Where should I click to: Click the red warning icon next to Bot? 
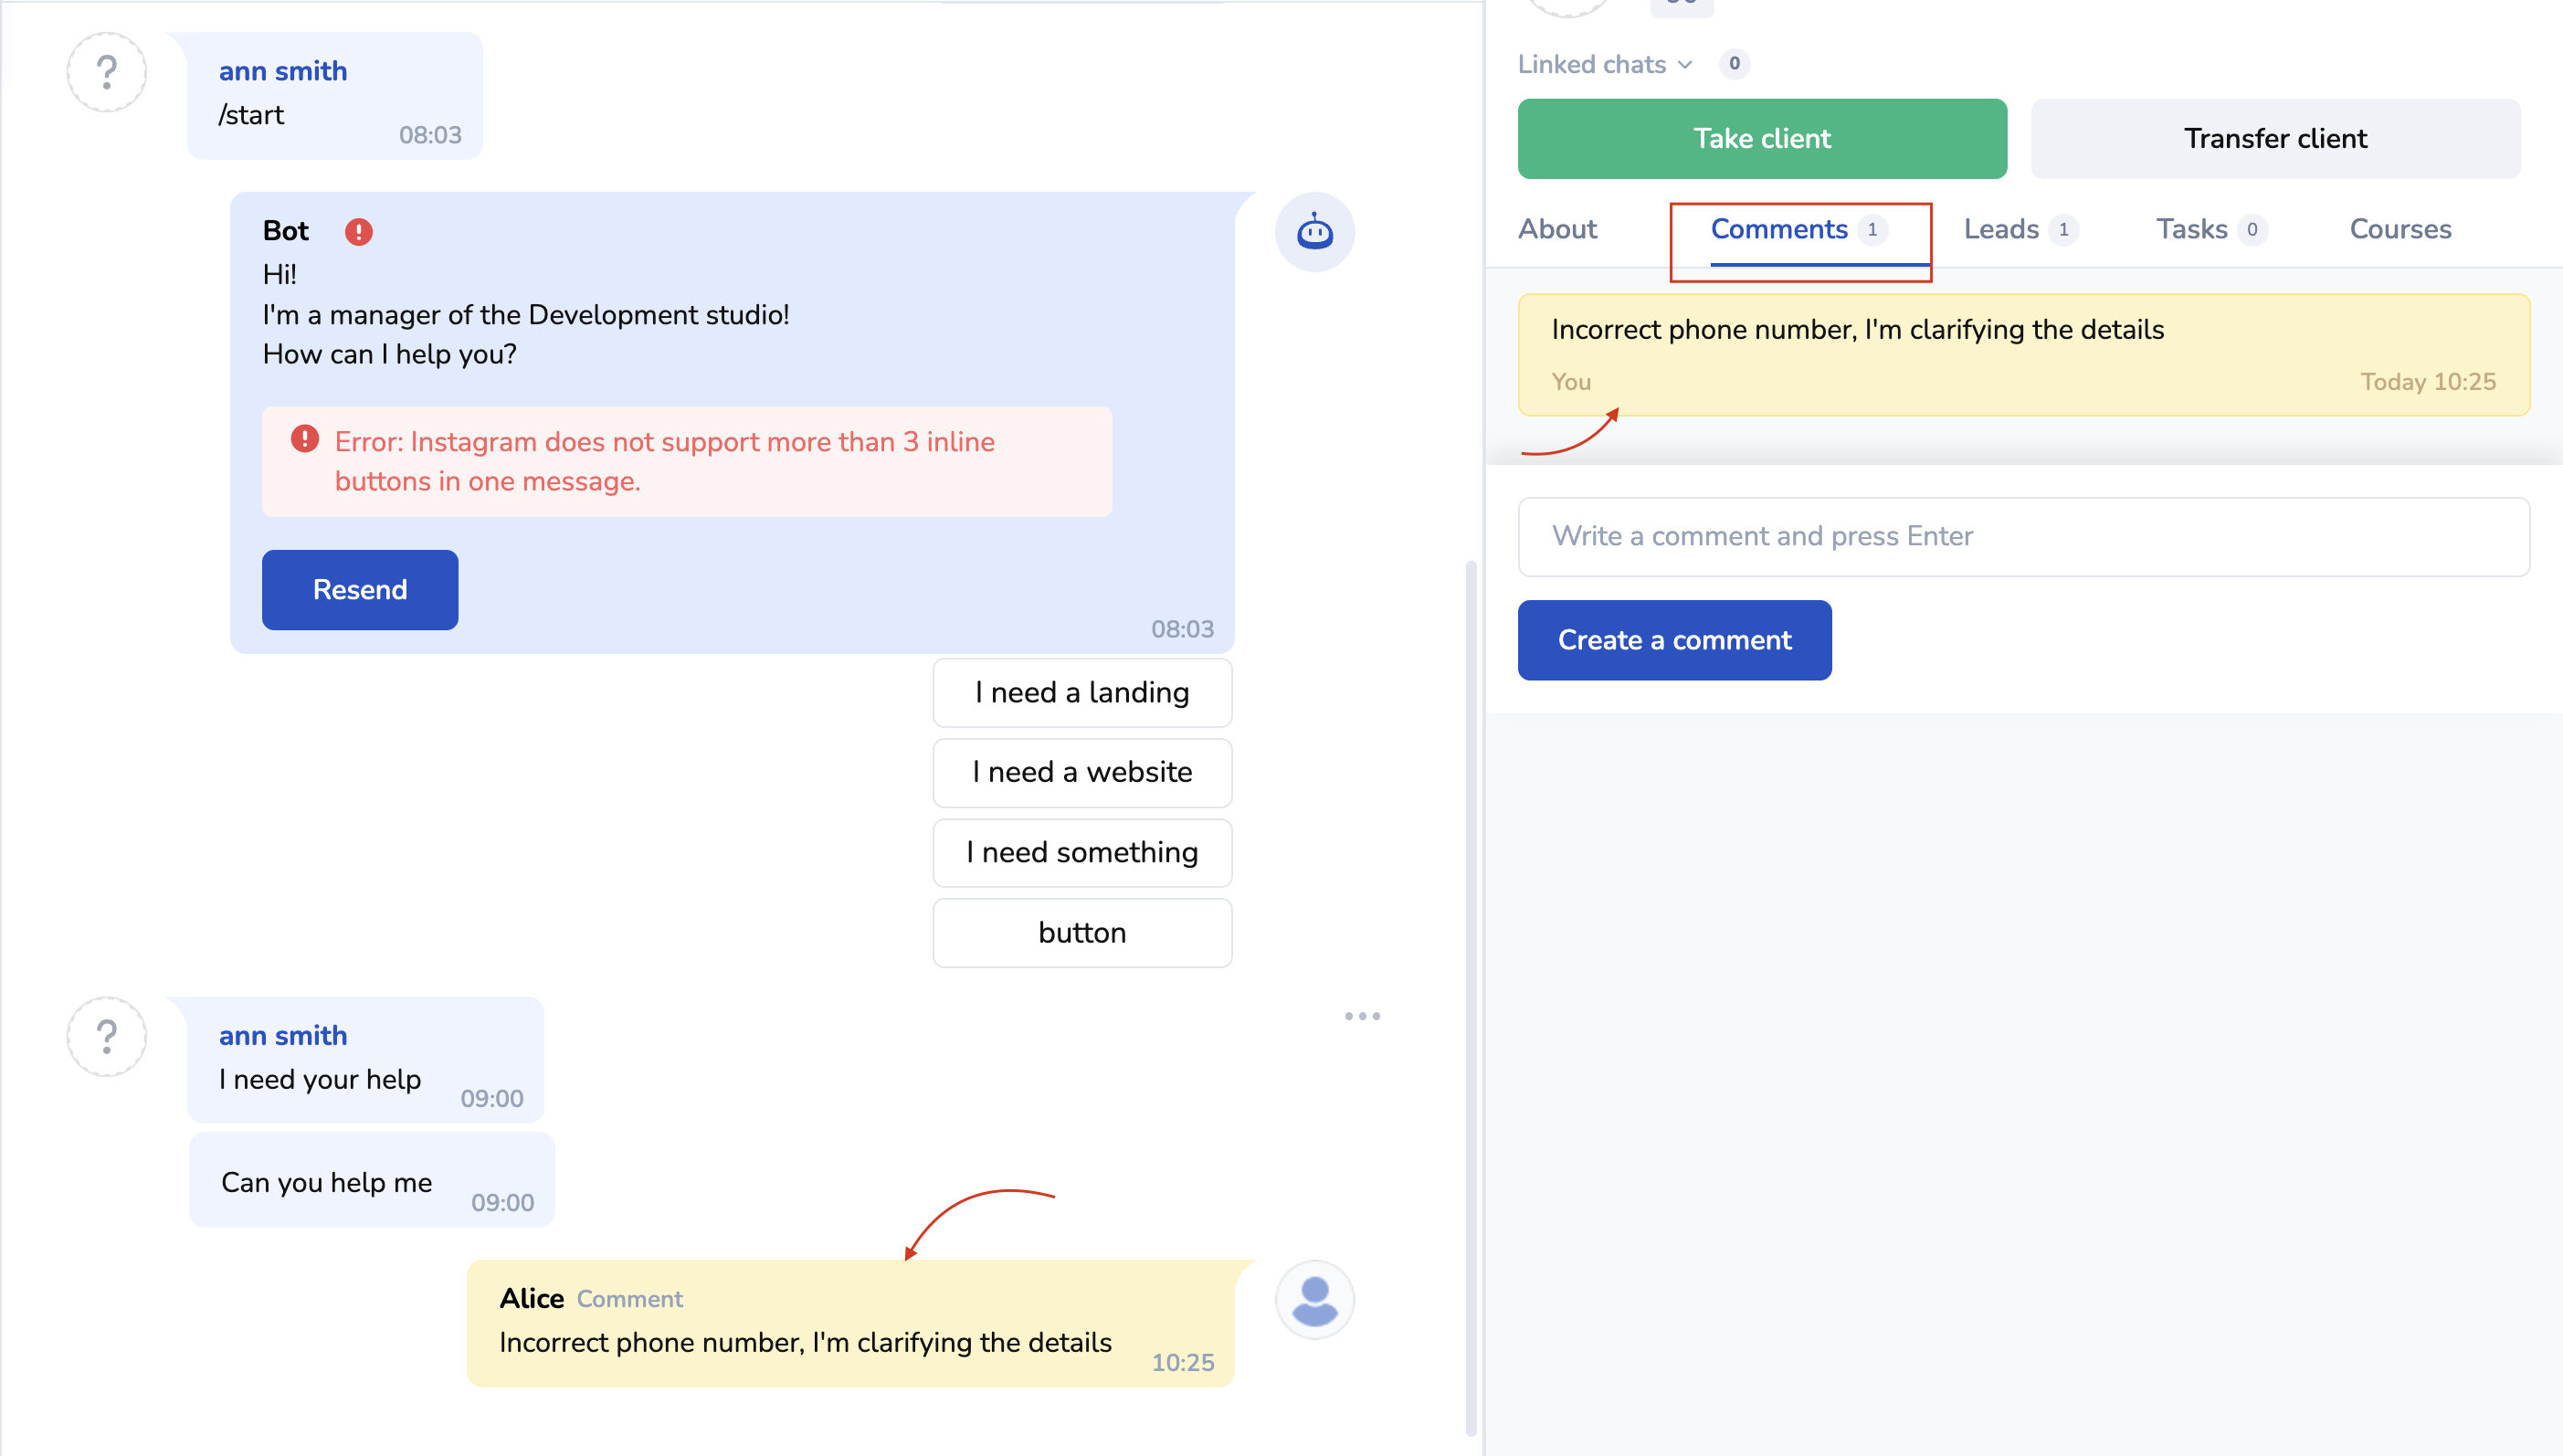[x=358, y=232]
